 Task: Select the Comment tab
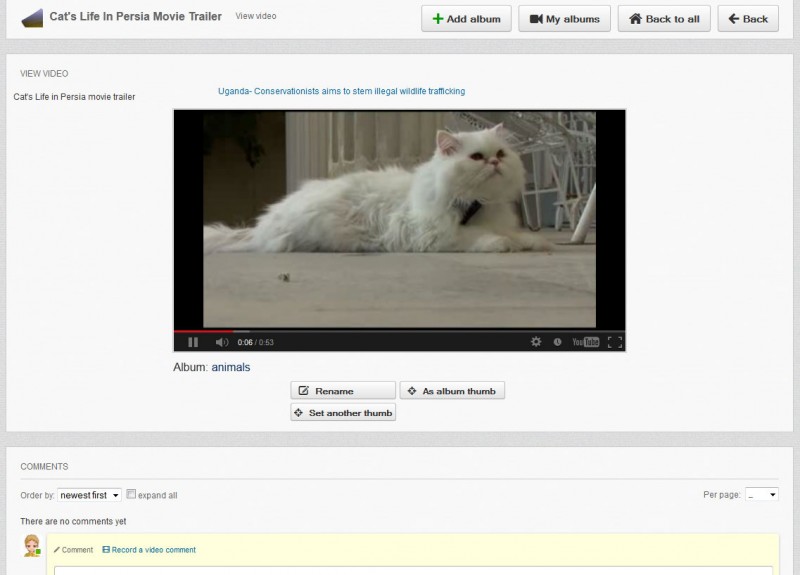point(73,550)
